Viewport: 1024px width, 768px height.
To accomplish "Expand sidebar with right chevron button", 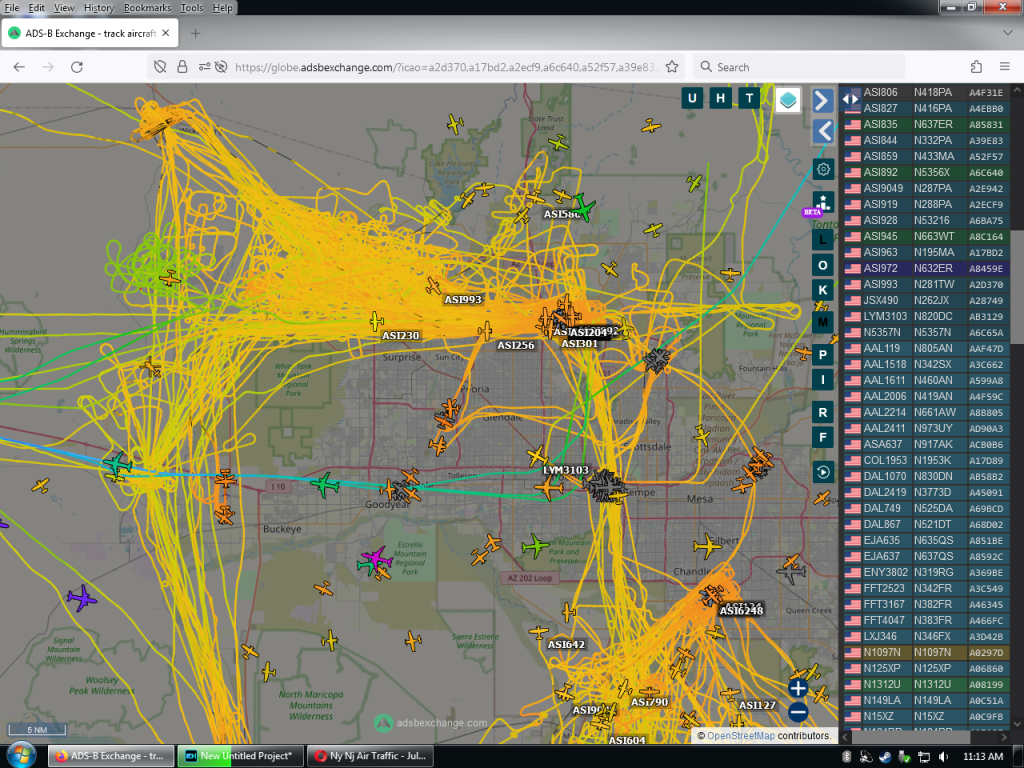I will [x=823, y=100].
